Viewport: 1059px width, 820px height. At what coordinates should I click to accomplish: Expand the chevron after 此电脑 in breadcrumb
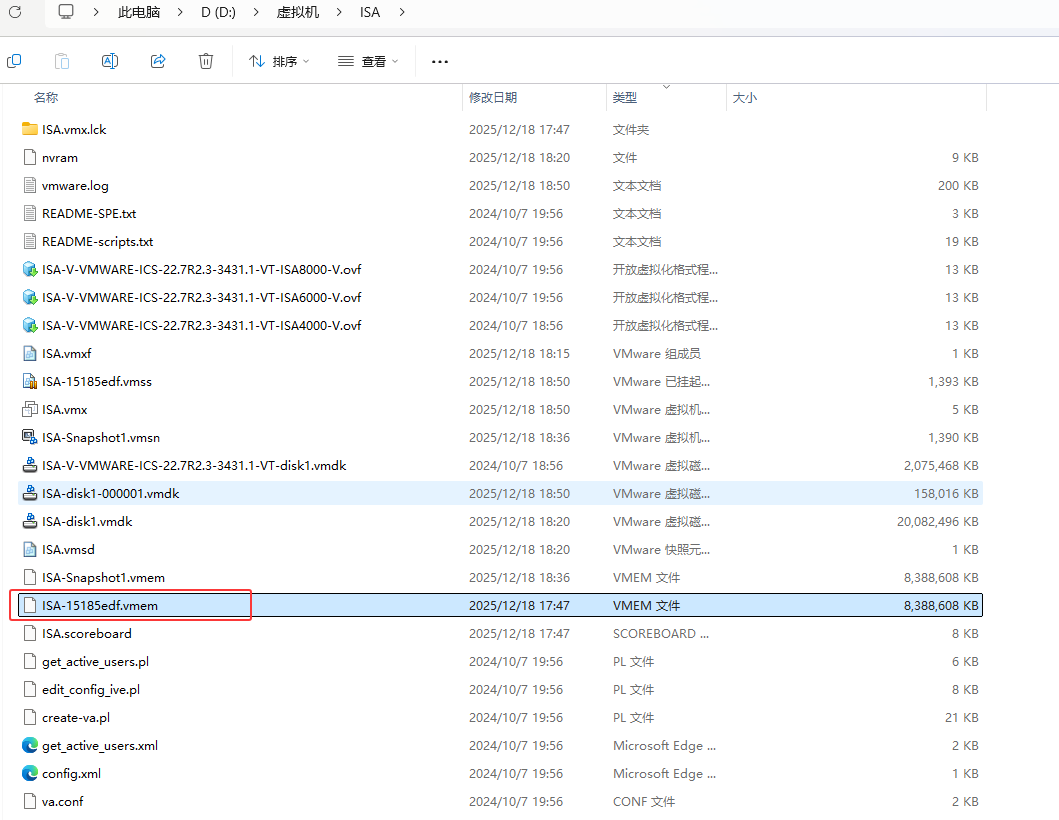click(x=180, y=12)
